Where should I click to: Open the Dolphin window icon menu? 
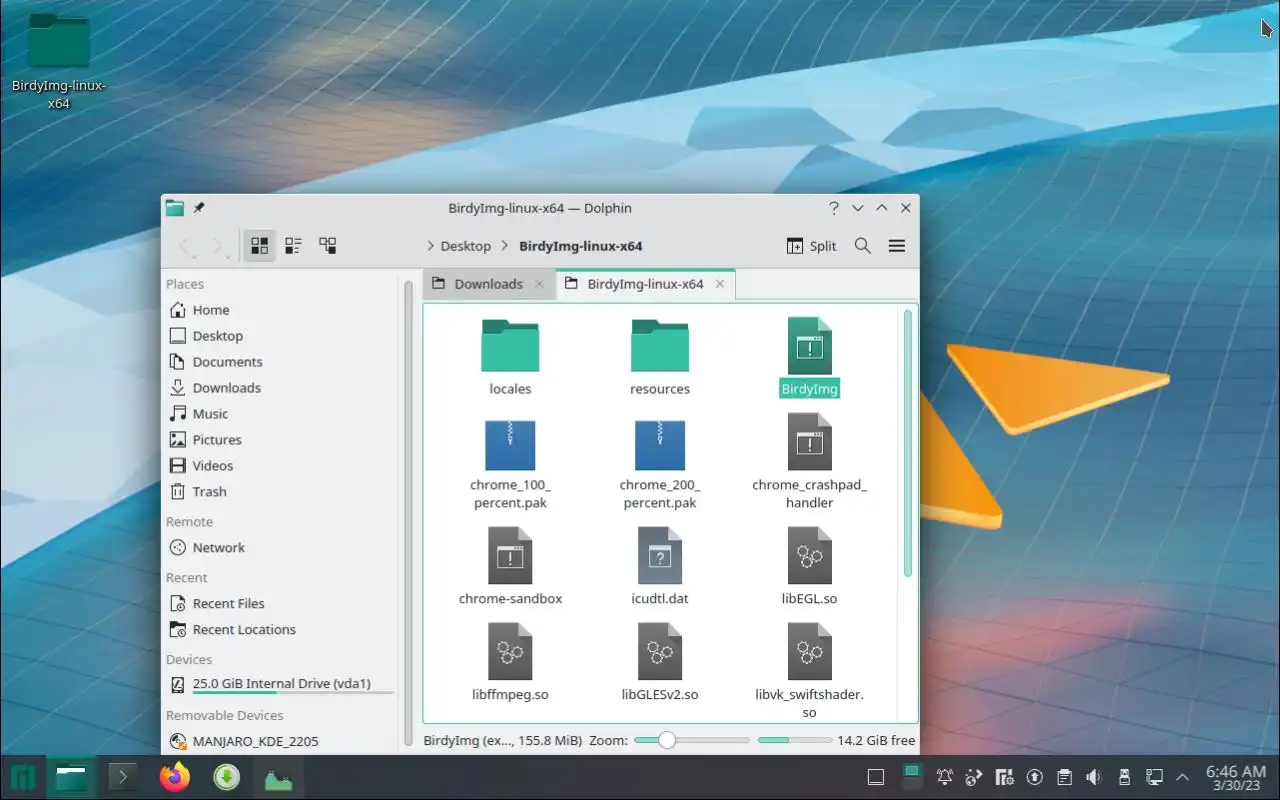coord(175,208)
